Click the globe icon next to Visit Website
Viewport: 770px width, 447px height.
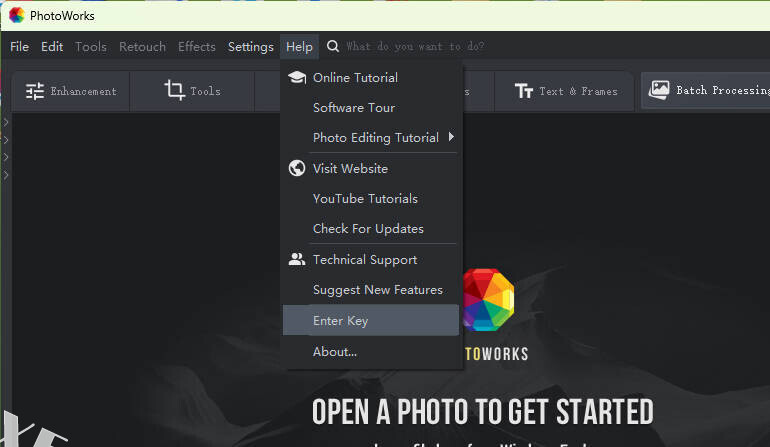(296, 168)
